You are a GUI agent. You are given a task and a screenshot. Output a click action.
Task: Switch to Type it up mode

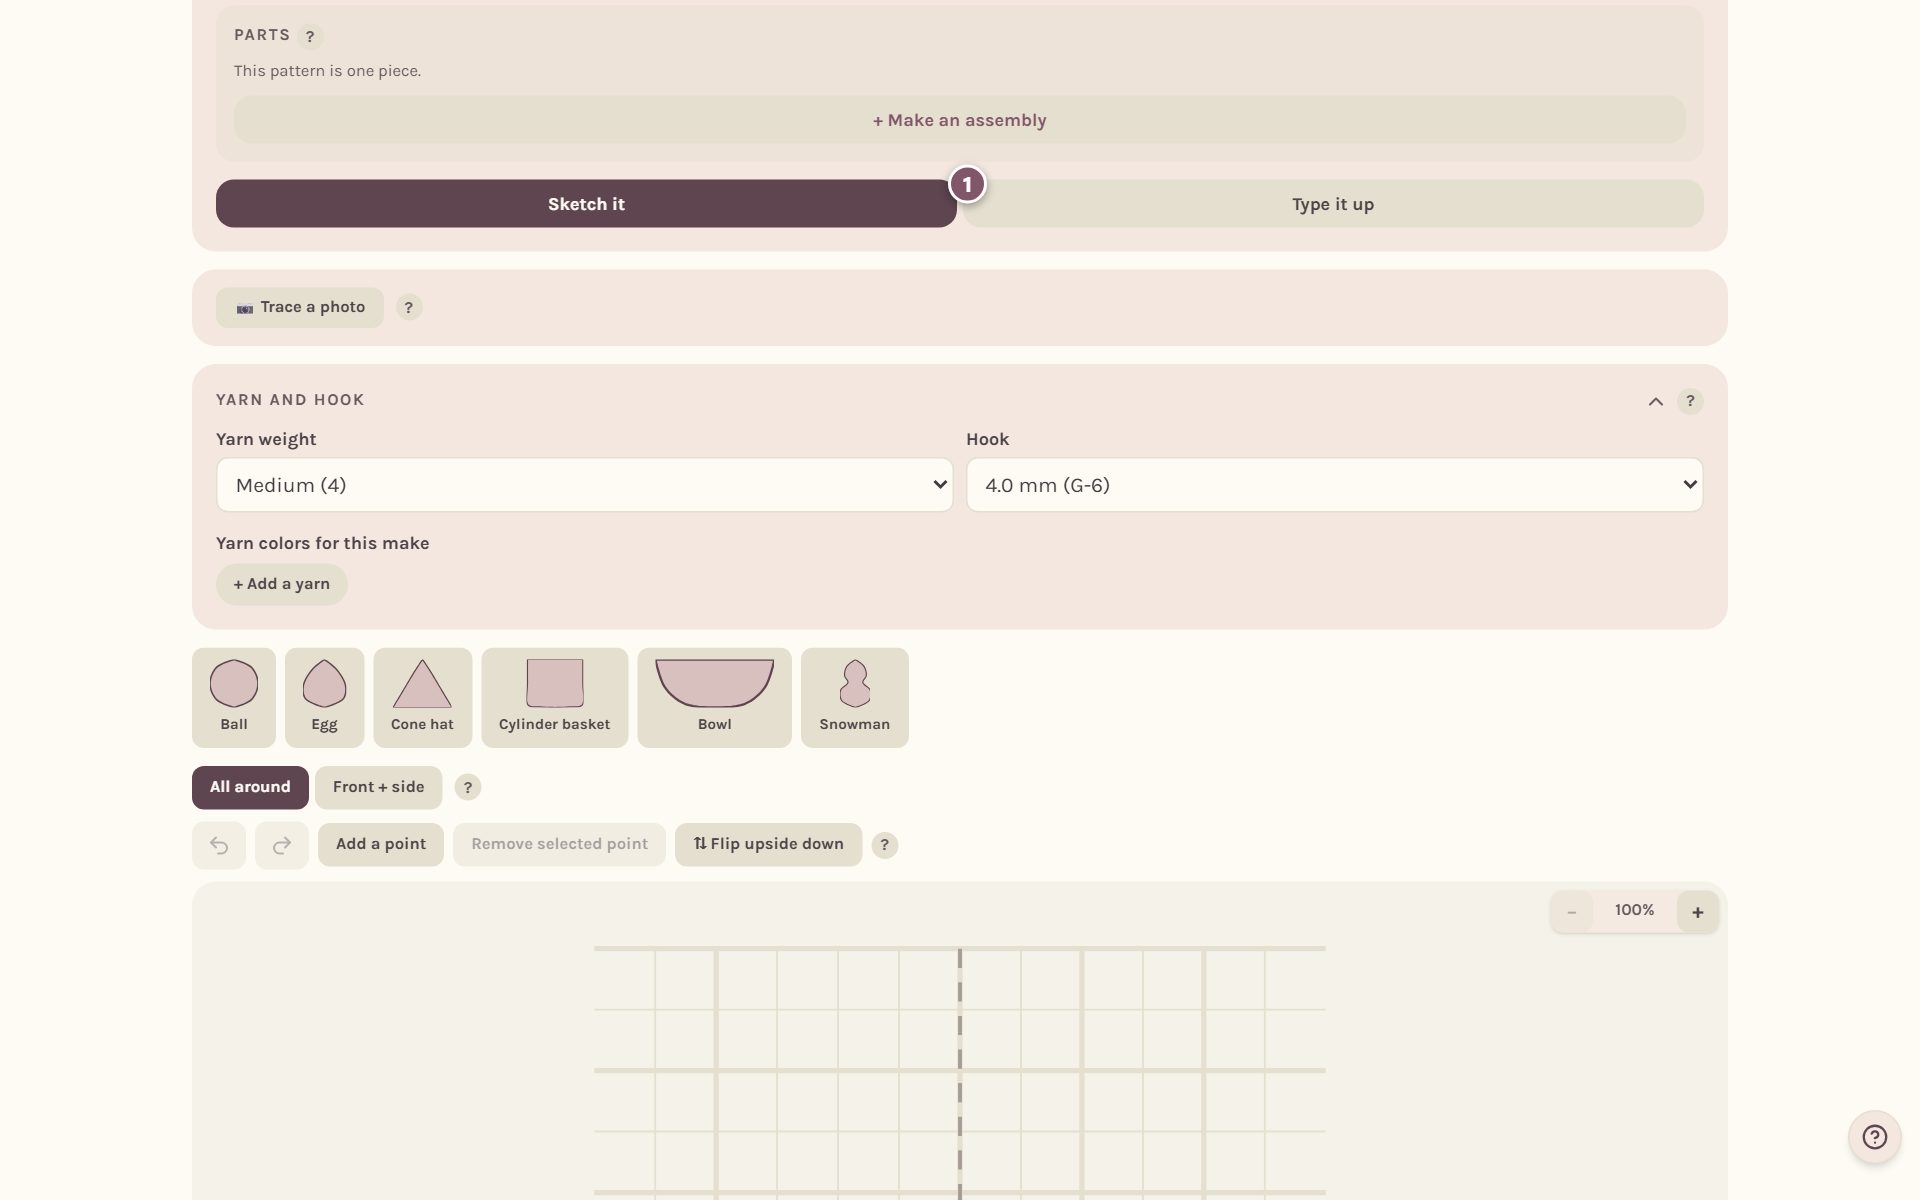click(1332, 204)
